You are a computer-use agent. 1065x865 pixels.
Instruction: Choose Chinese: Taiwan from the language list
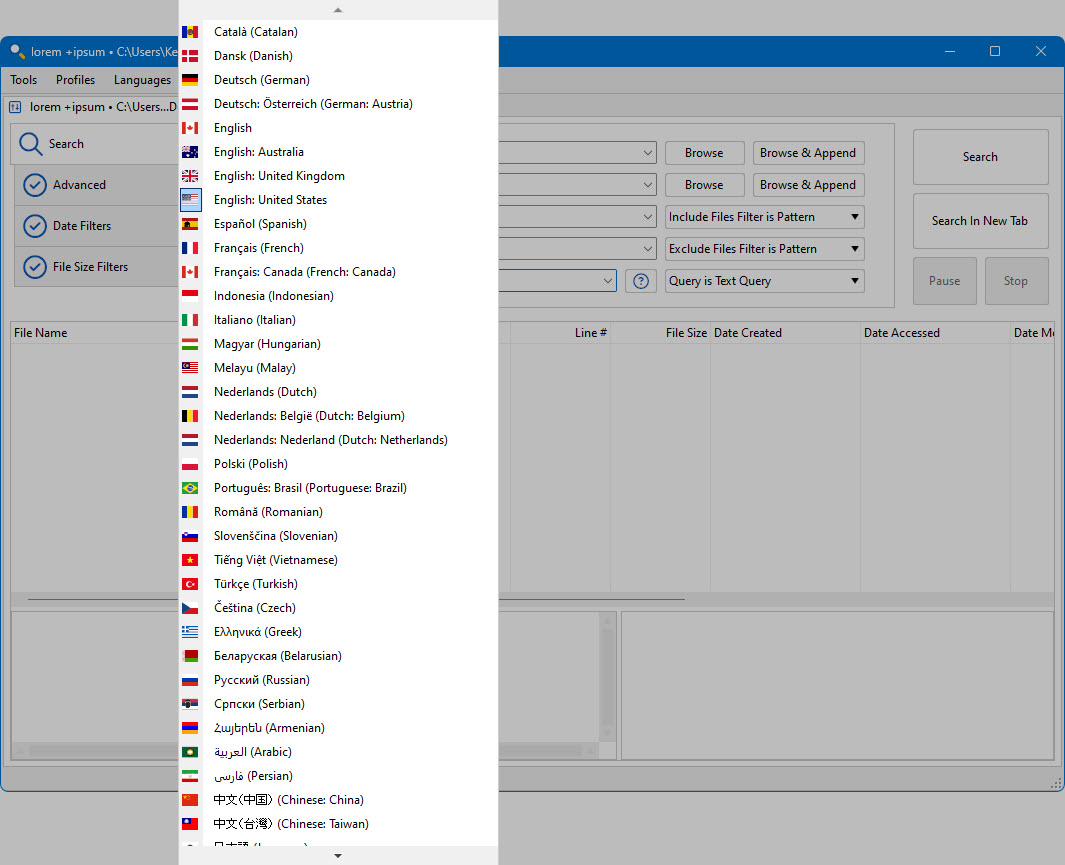[x=338, y=824]
